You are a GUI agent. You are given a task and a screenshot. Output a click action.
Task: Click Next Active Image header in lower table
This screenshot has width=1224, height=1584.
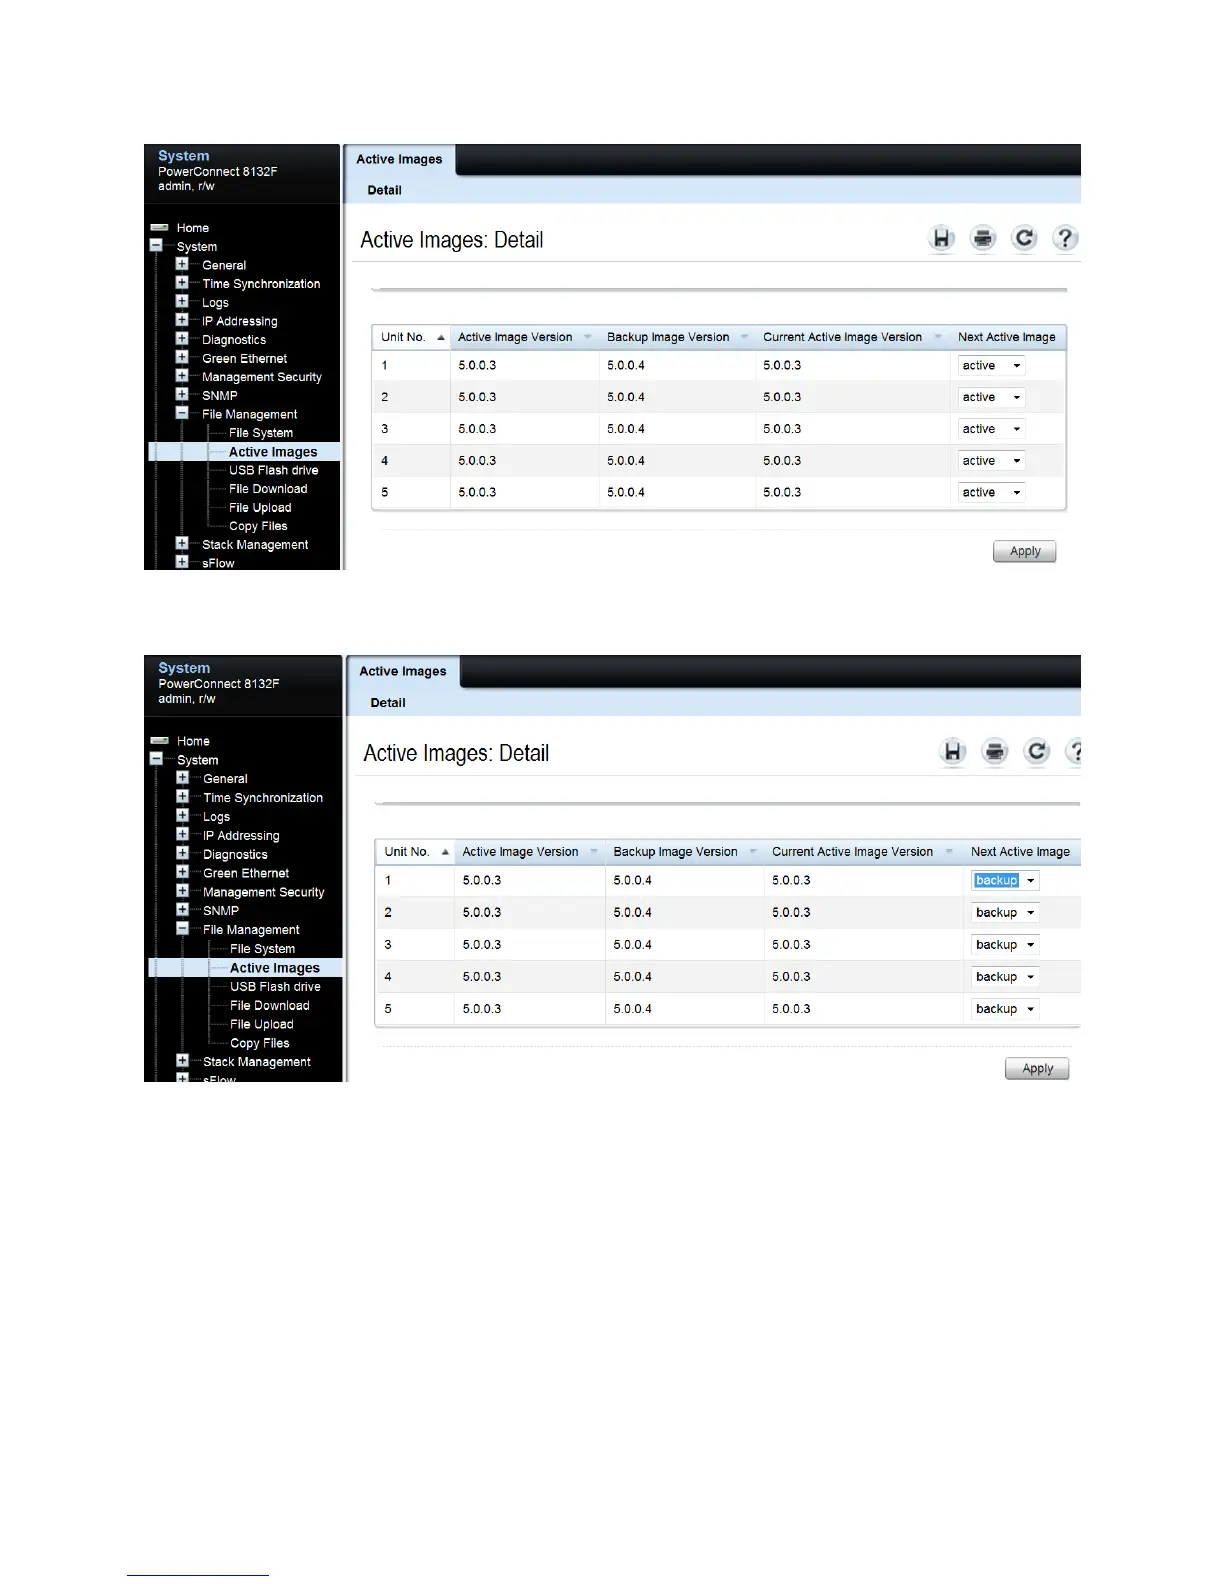1020,852
